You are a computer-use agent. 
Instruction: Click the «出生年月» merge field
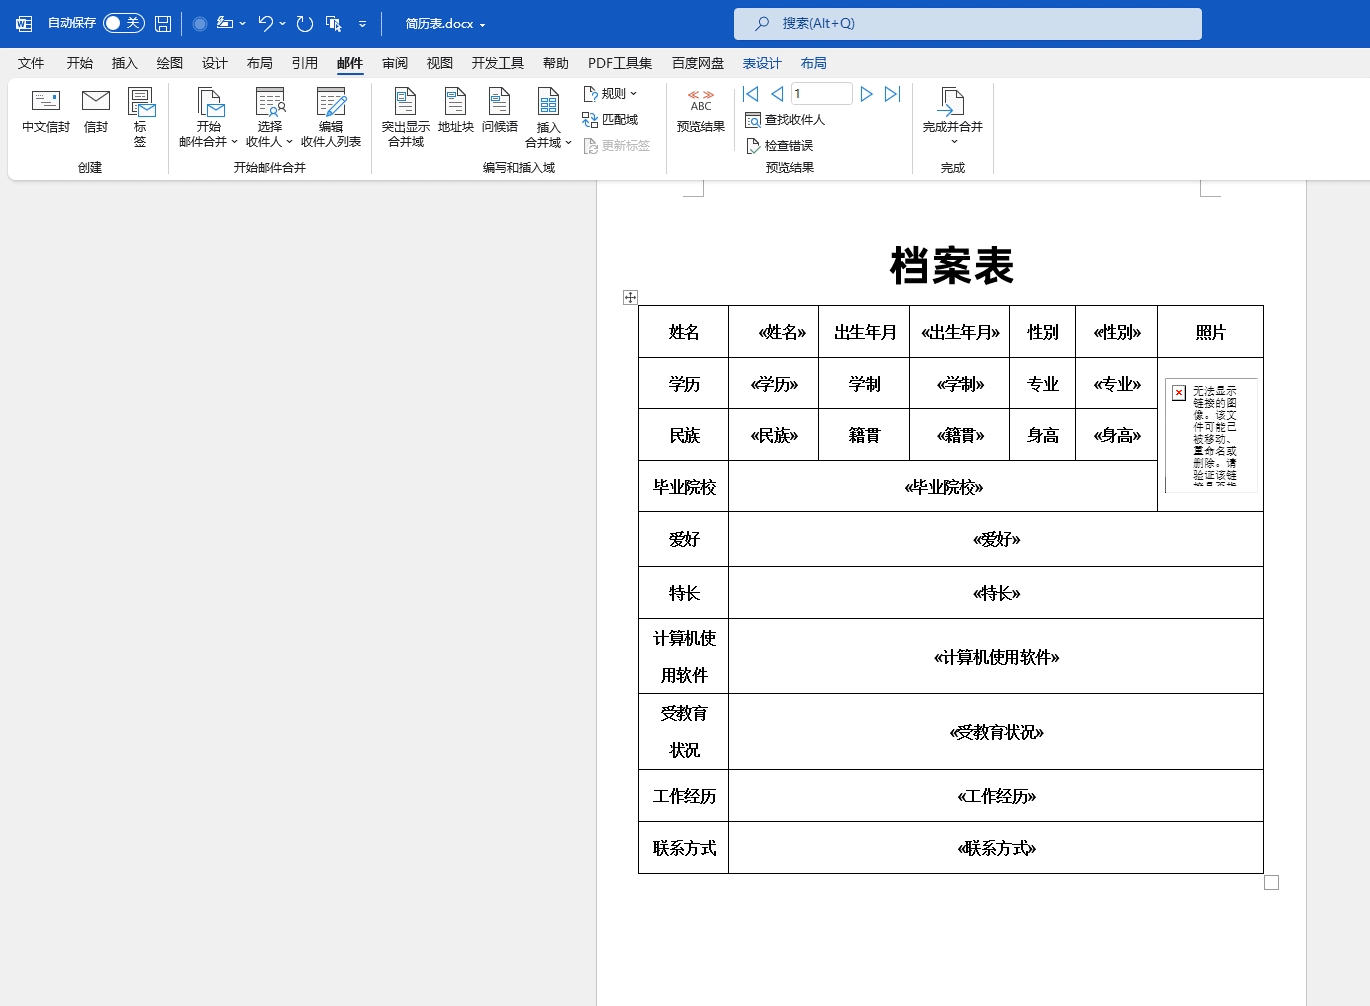tap(960, 332)
